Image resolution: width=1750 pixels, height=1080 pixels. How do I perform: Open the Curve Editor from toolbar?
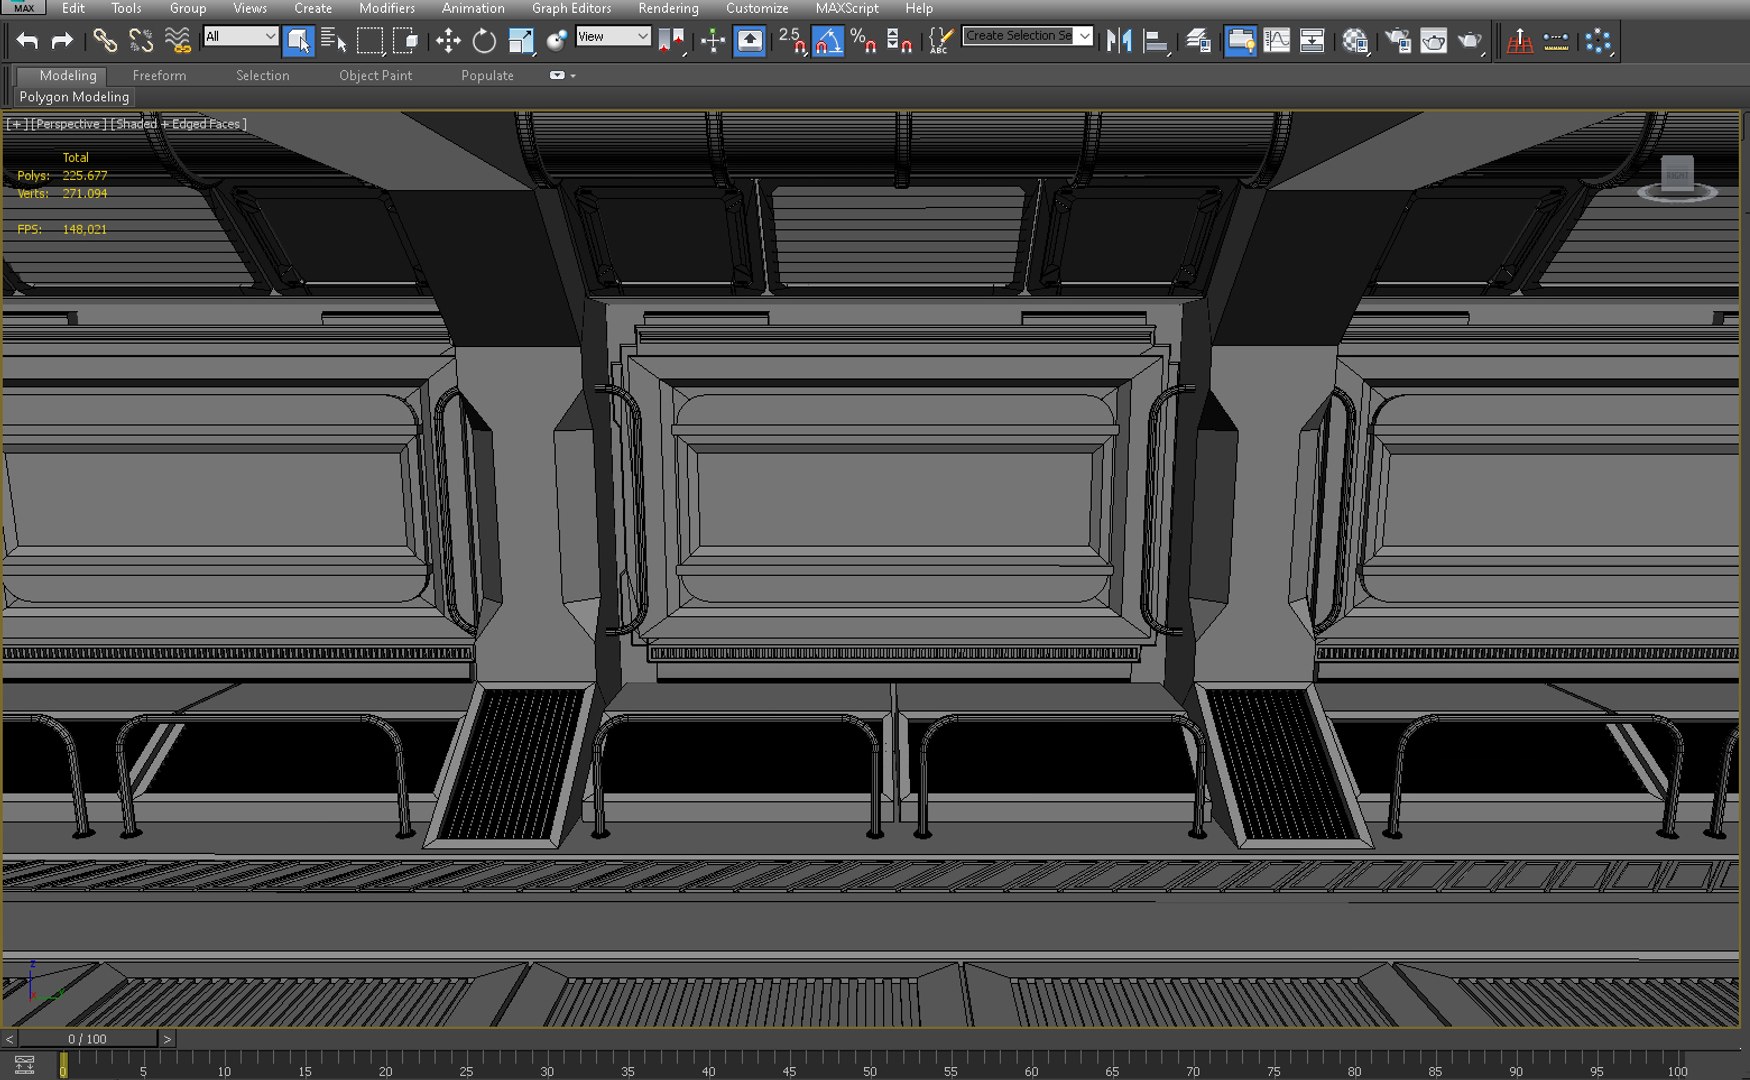[1277, 41]
